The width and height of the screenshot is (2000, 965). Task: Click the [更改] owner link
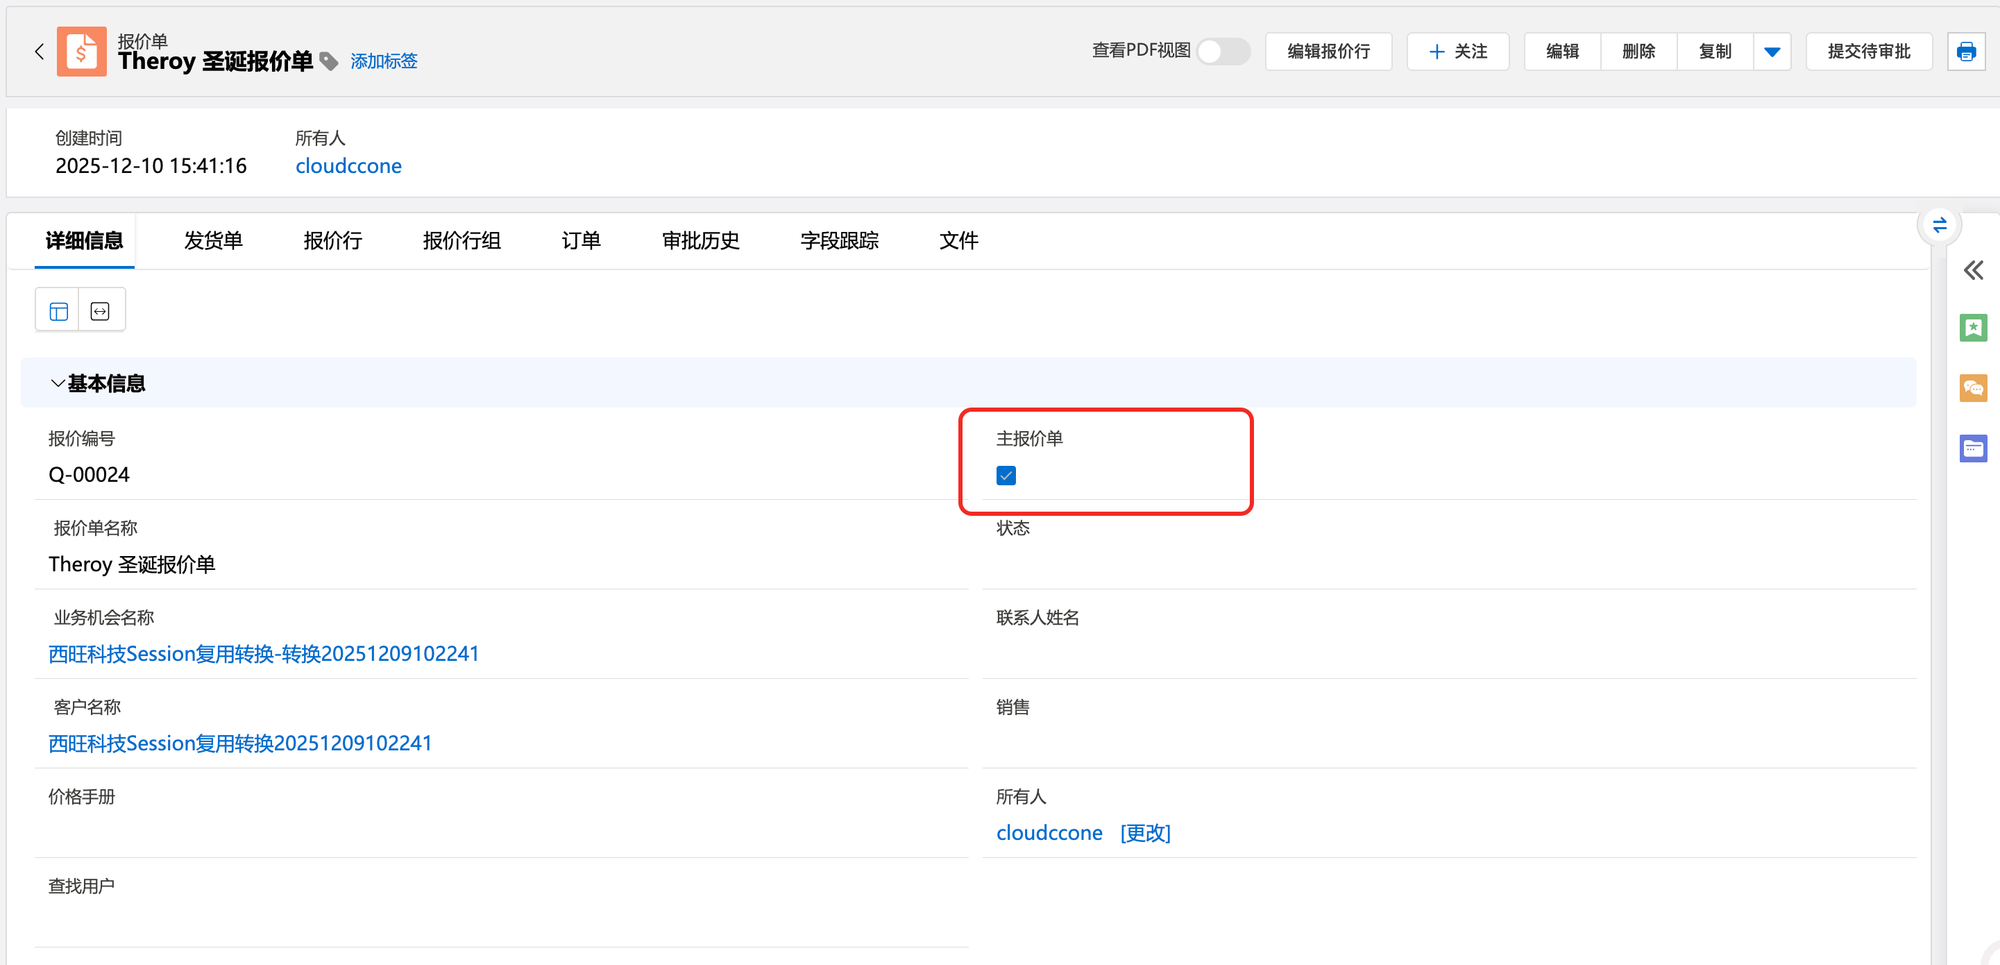pos(1145,833)
